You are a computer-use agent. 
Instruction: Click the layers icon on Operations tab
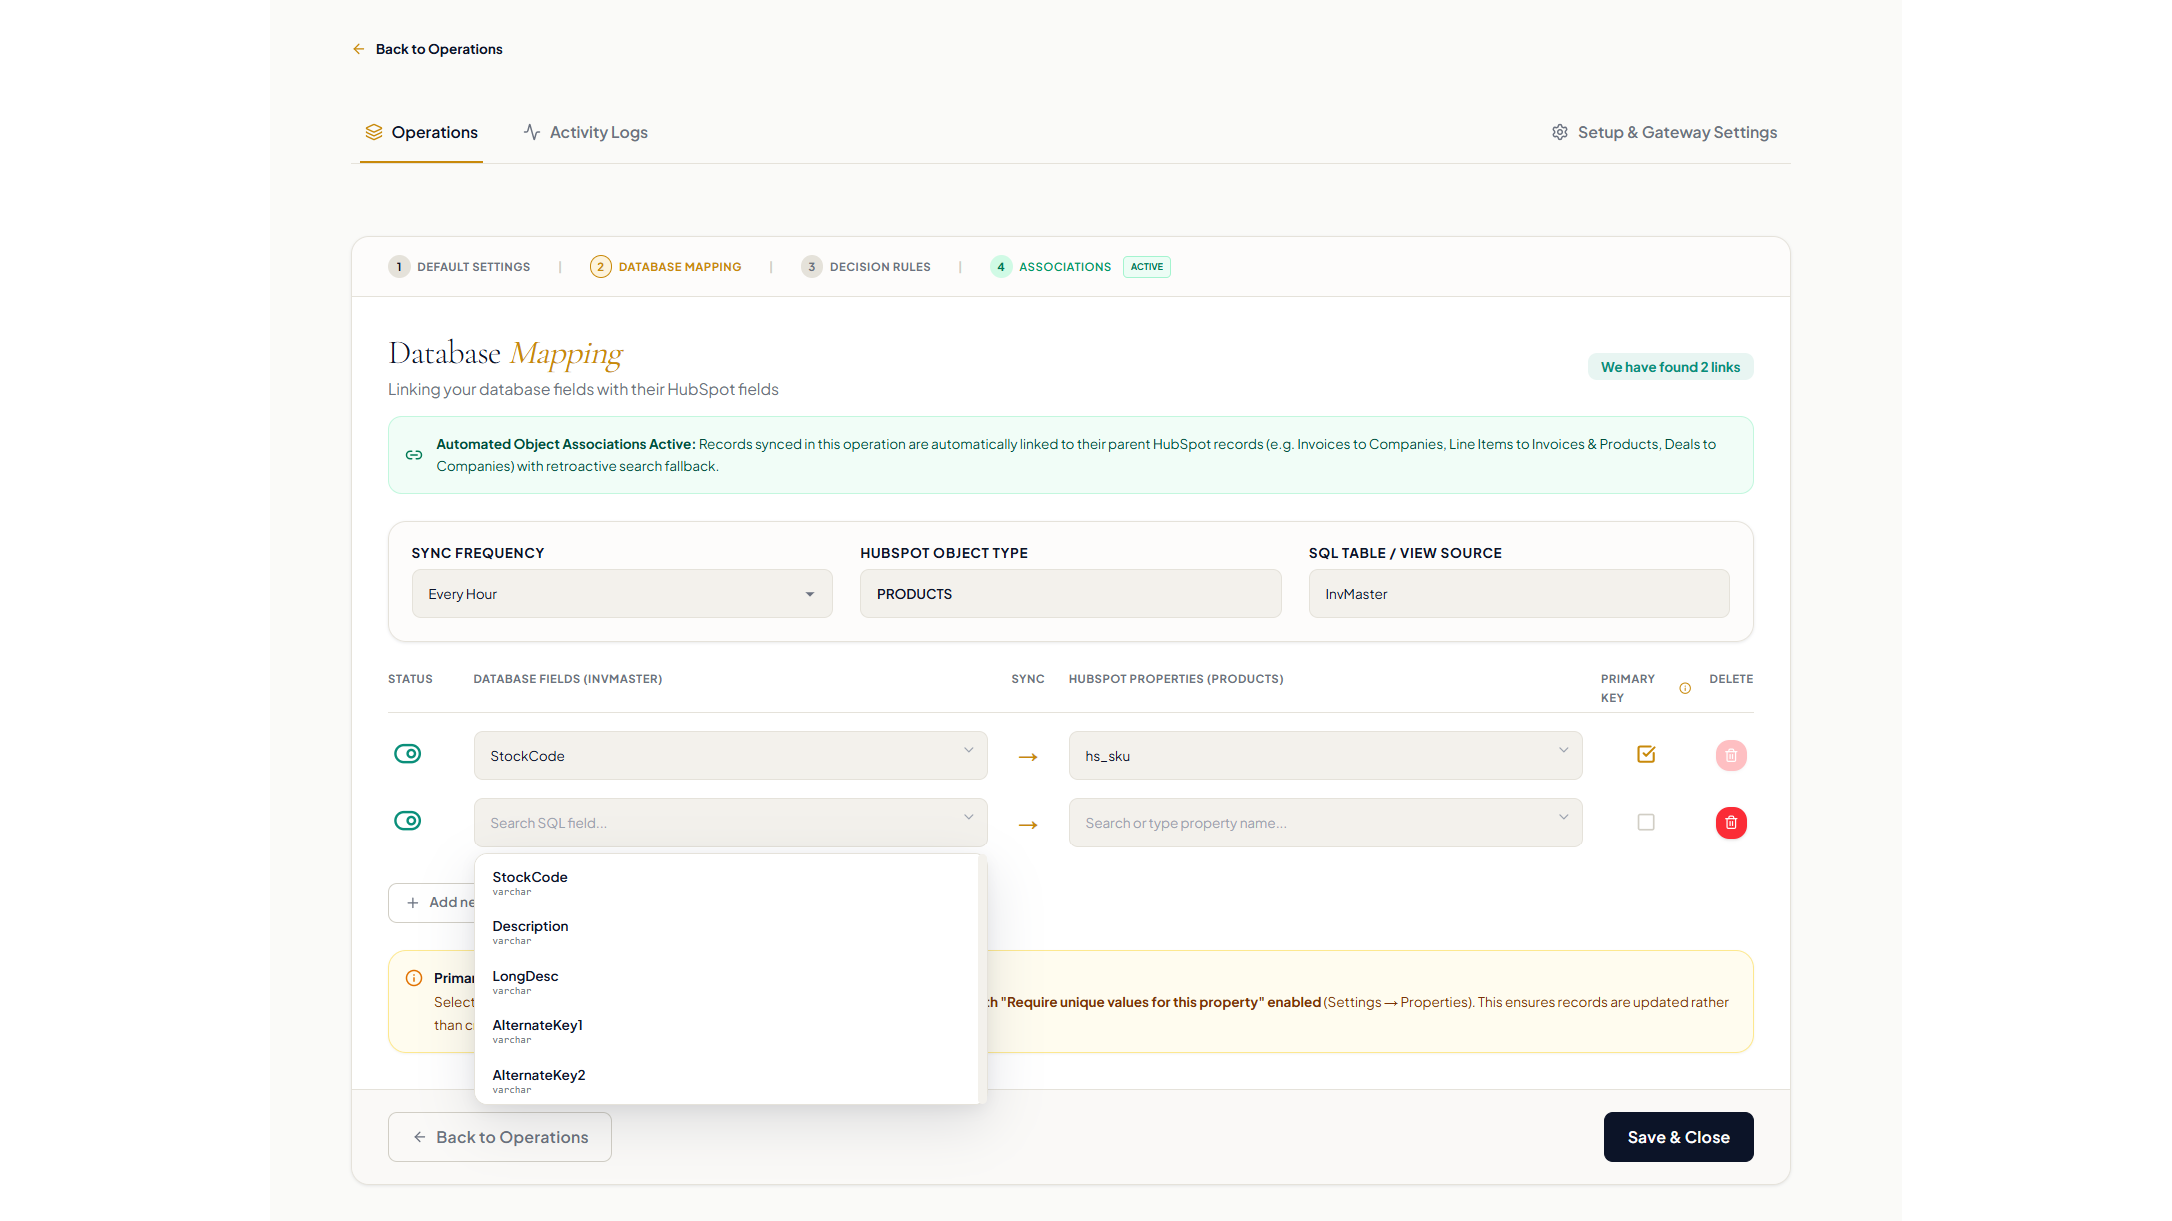pyautogui.click(x=374, y=132)
